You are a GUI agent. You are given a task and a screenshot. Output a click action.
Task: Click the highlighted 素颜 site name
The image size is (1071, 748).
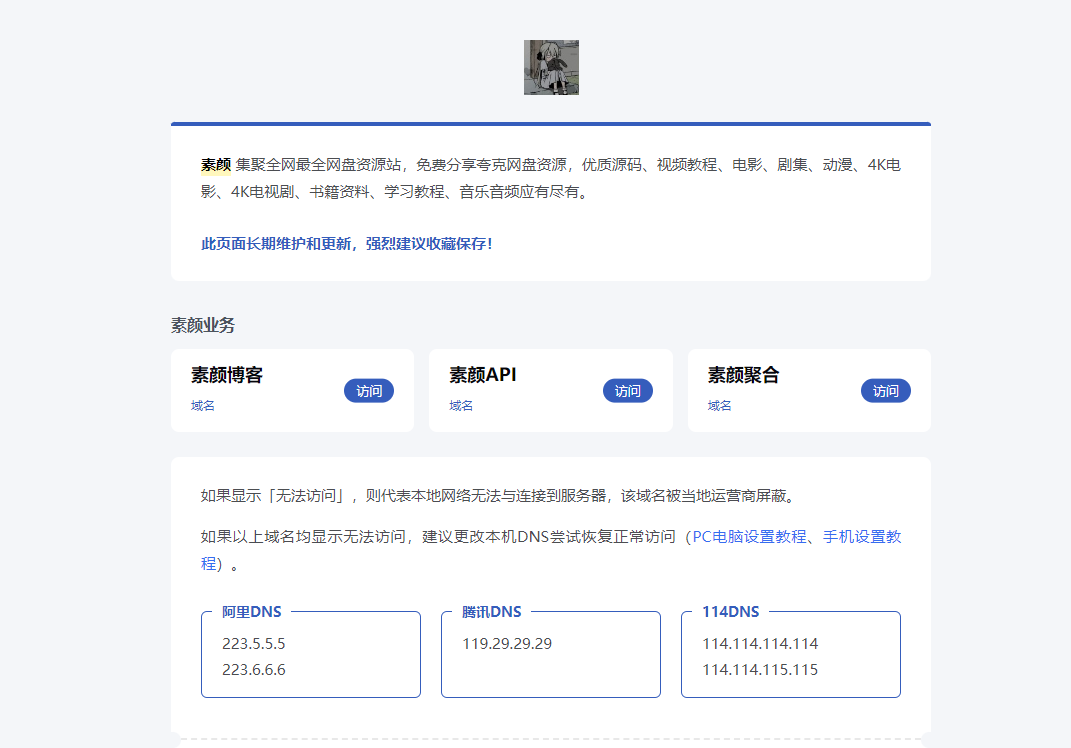(216, 165)
